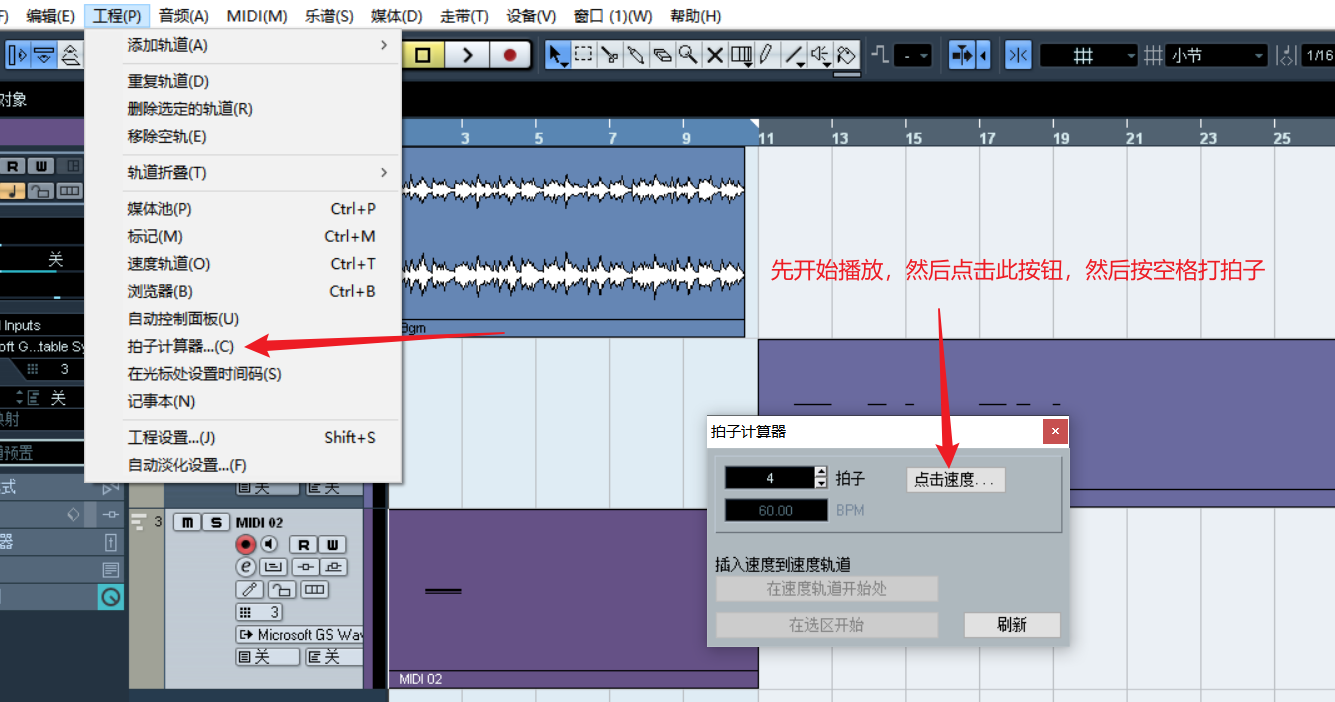The height and width of the screenshot is (702, 1335).
Task: Open 拍子计算器 from the menu
Action: tap(181, 346)
